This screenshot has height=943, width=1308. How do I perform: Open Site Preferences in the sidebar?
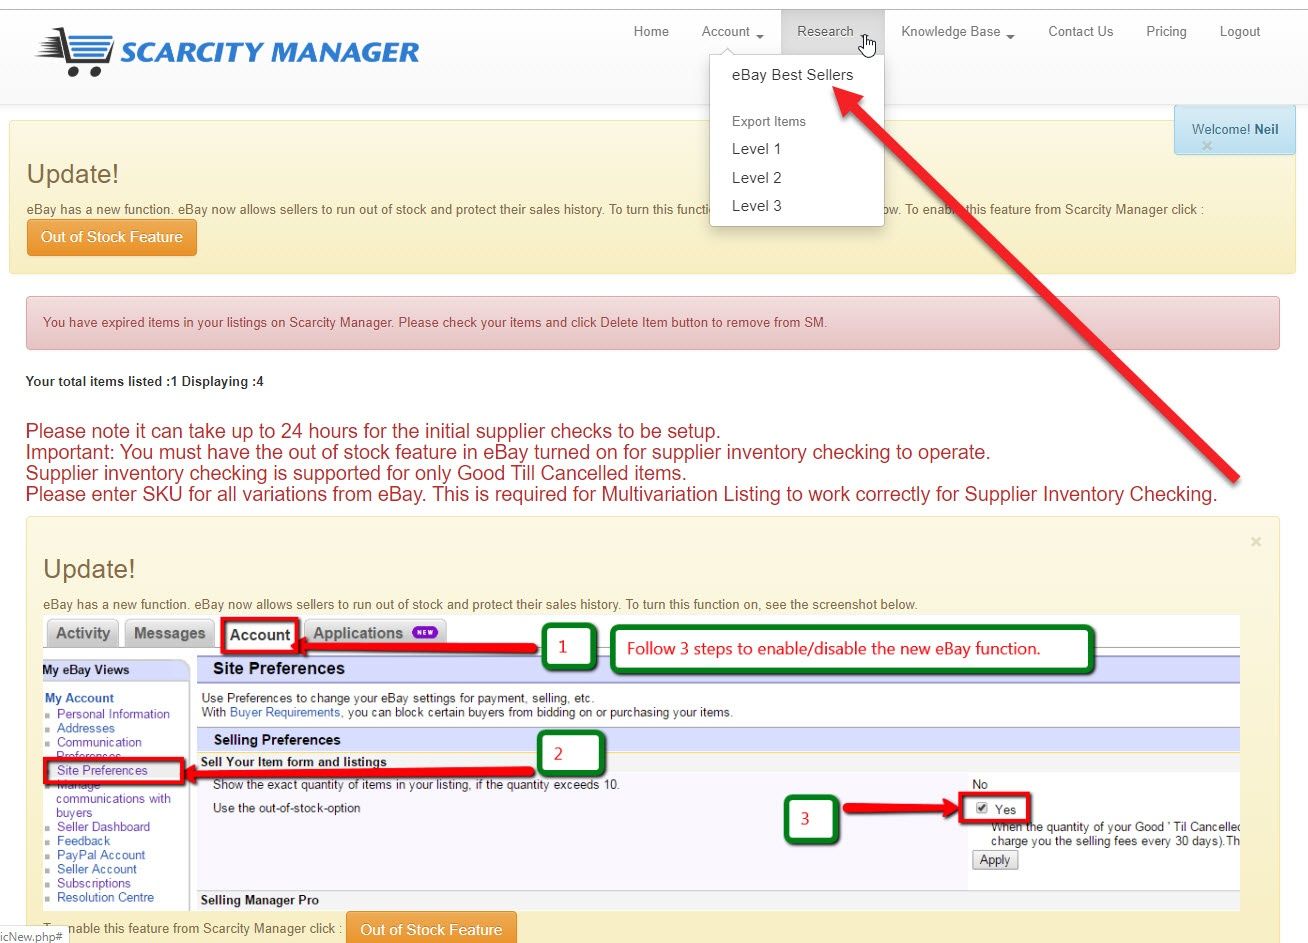[x=102, y=771]
